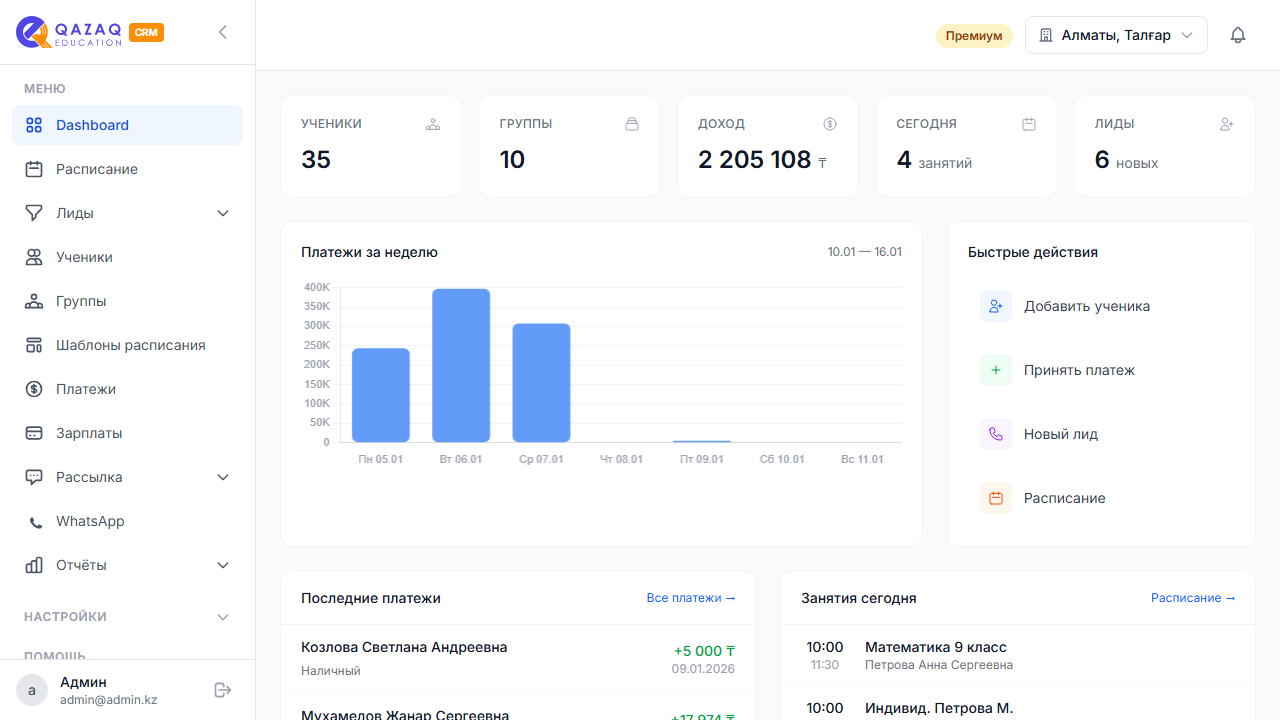Open WhatsApp menu item
1280x720 pixels.
tap(127, 521)
